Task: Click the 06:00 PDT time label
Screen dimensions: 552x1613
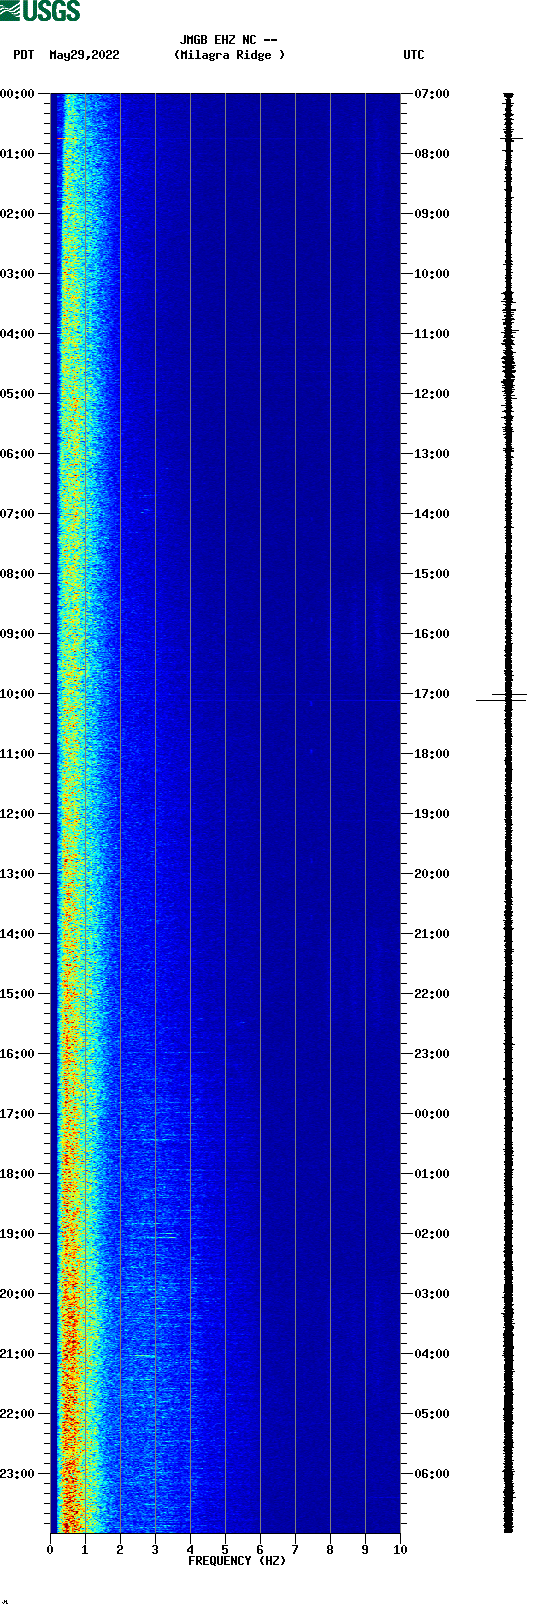Action: 18,454
